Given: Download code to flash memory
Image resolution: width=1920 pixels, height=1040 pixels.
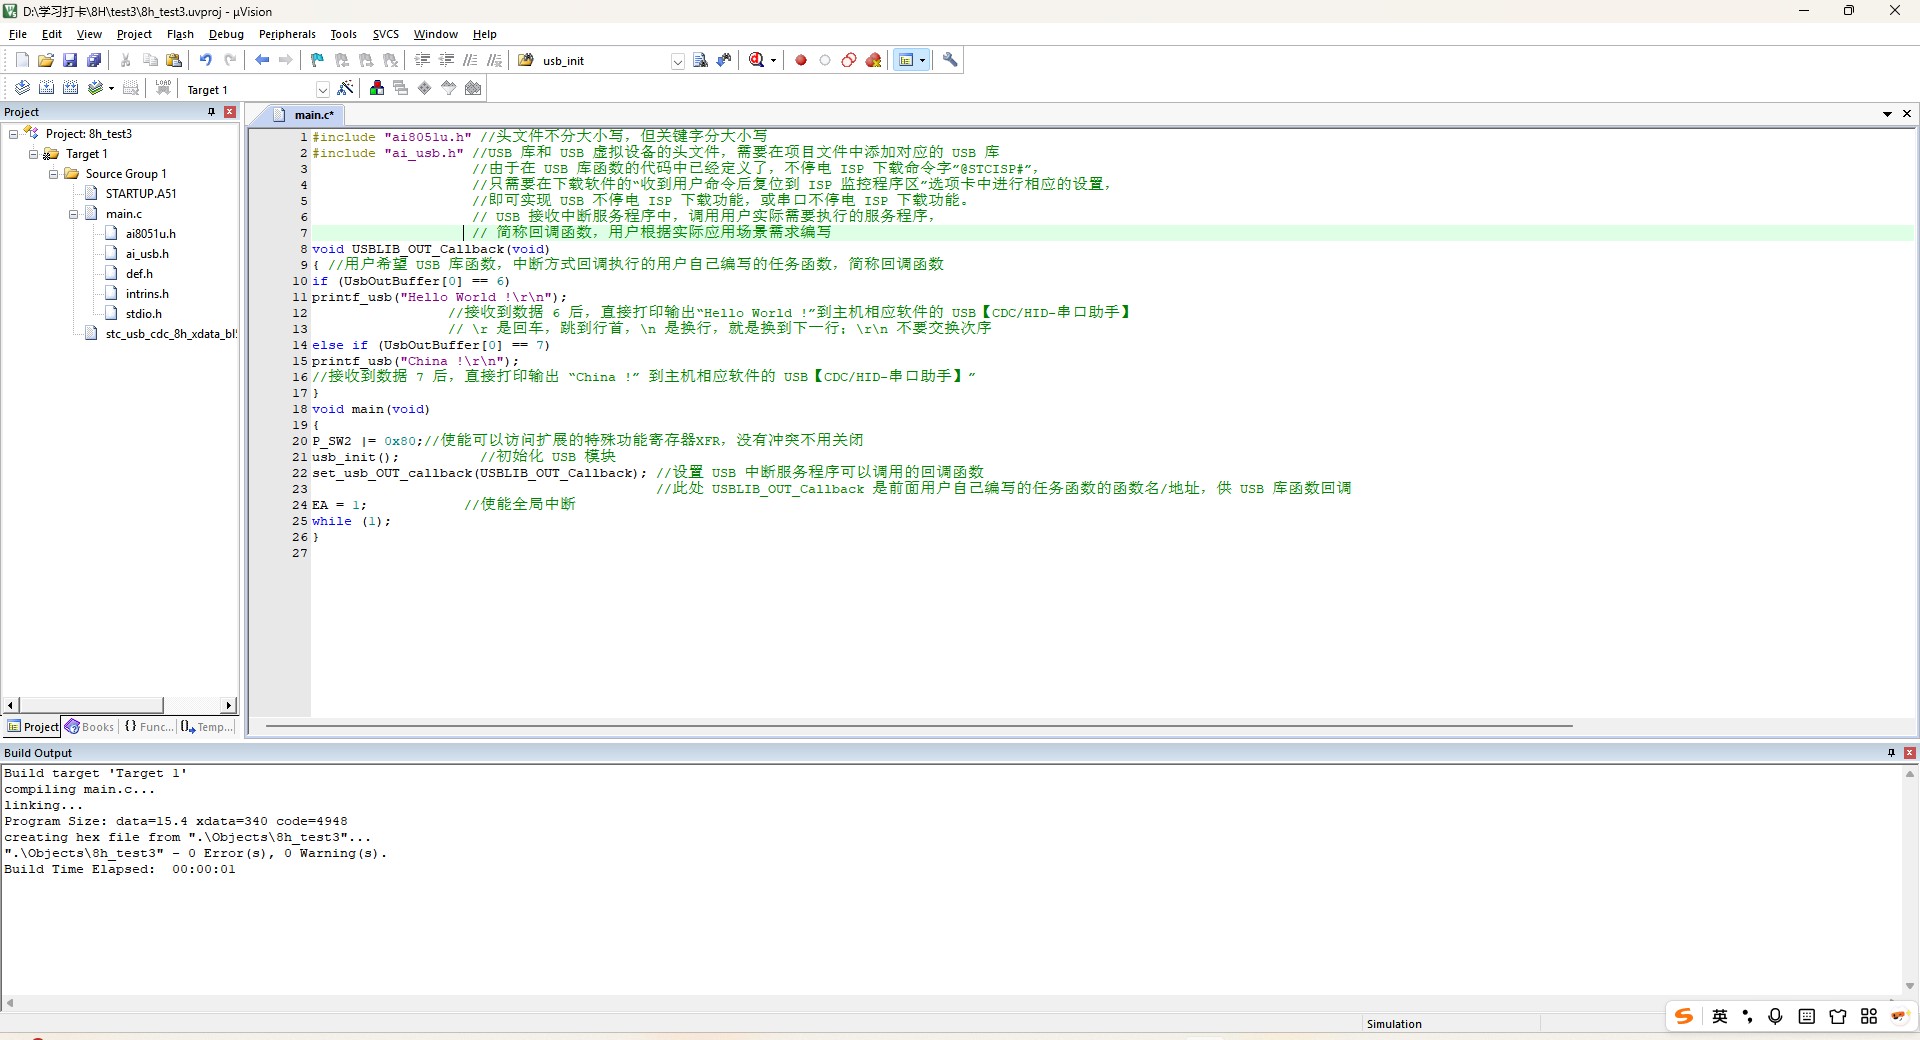Looking at the screenshot, I should [163, 88].
